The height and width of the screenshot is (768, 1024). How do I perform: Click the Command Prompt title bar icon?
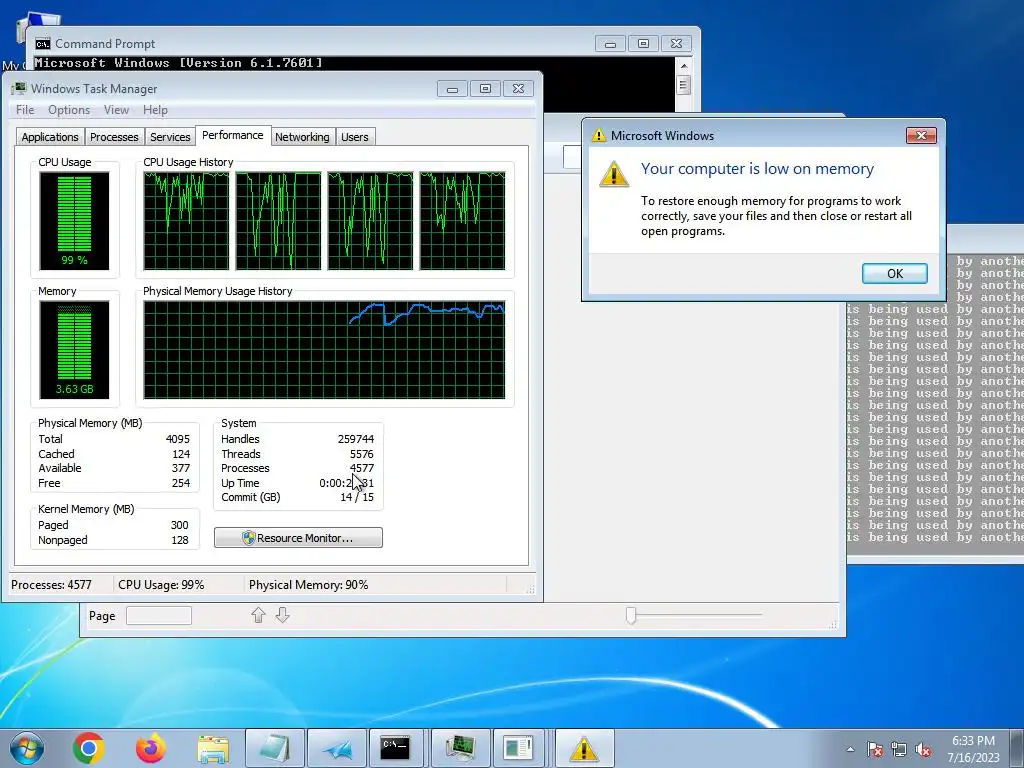pyautogui.click(x=43, y=44)
